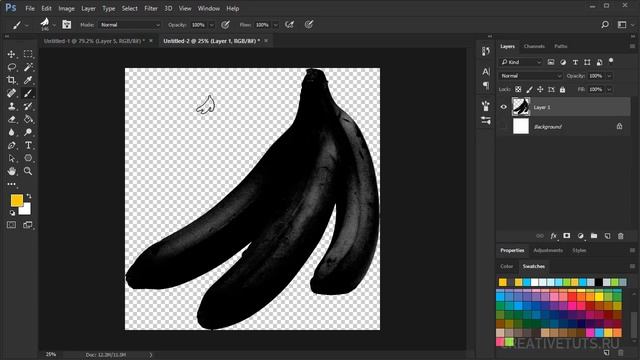Viewport: 640px width, 360px height.
Task: Select the Move tool
Action: pyautogui.click(x=11, y=54)
